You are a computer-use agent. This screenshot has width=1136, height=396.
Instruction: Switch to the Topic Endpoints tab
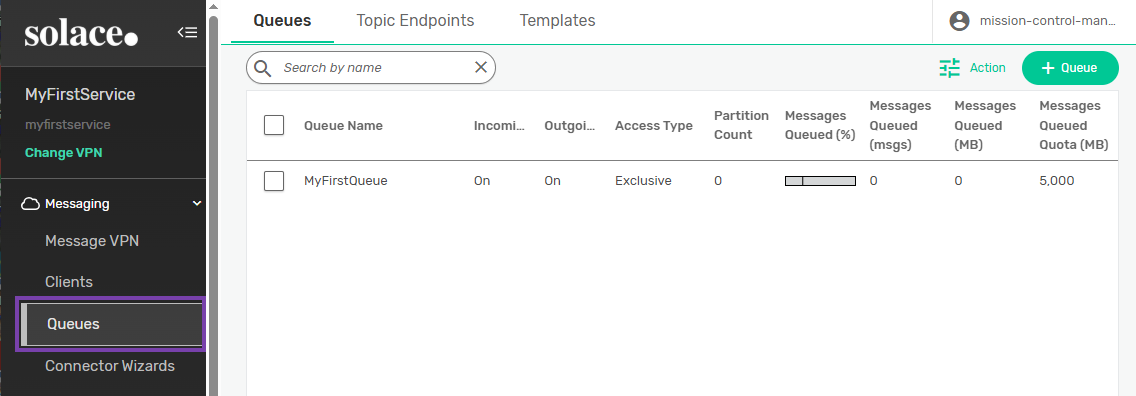415,20
